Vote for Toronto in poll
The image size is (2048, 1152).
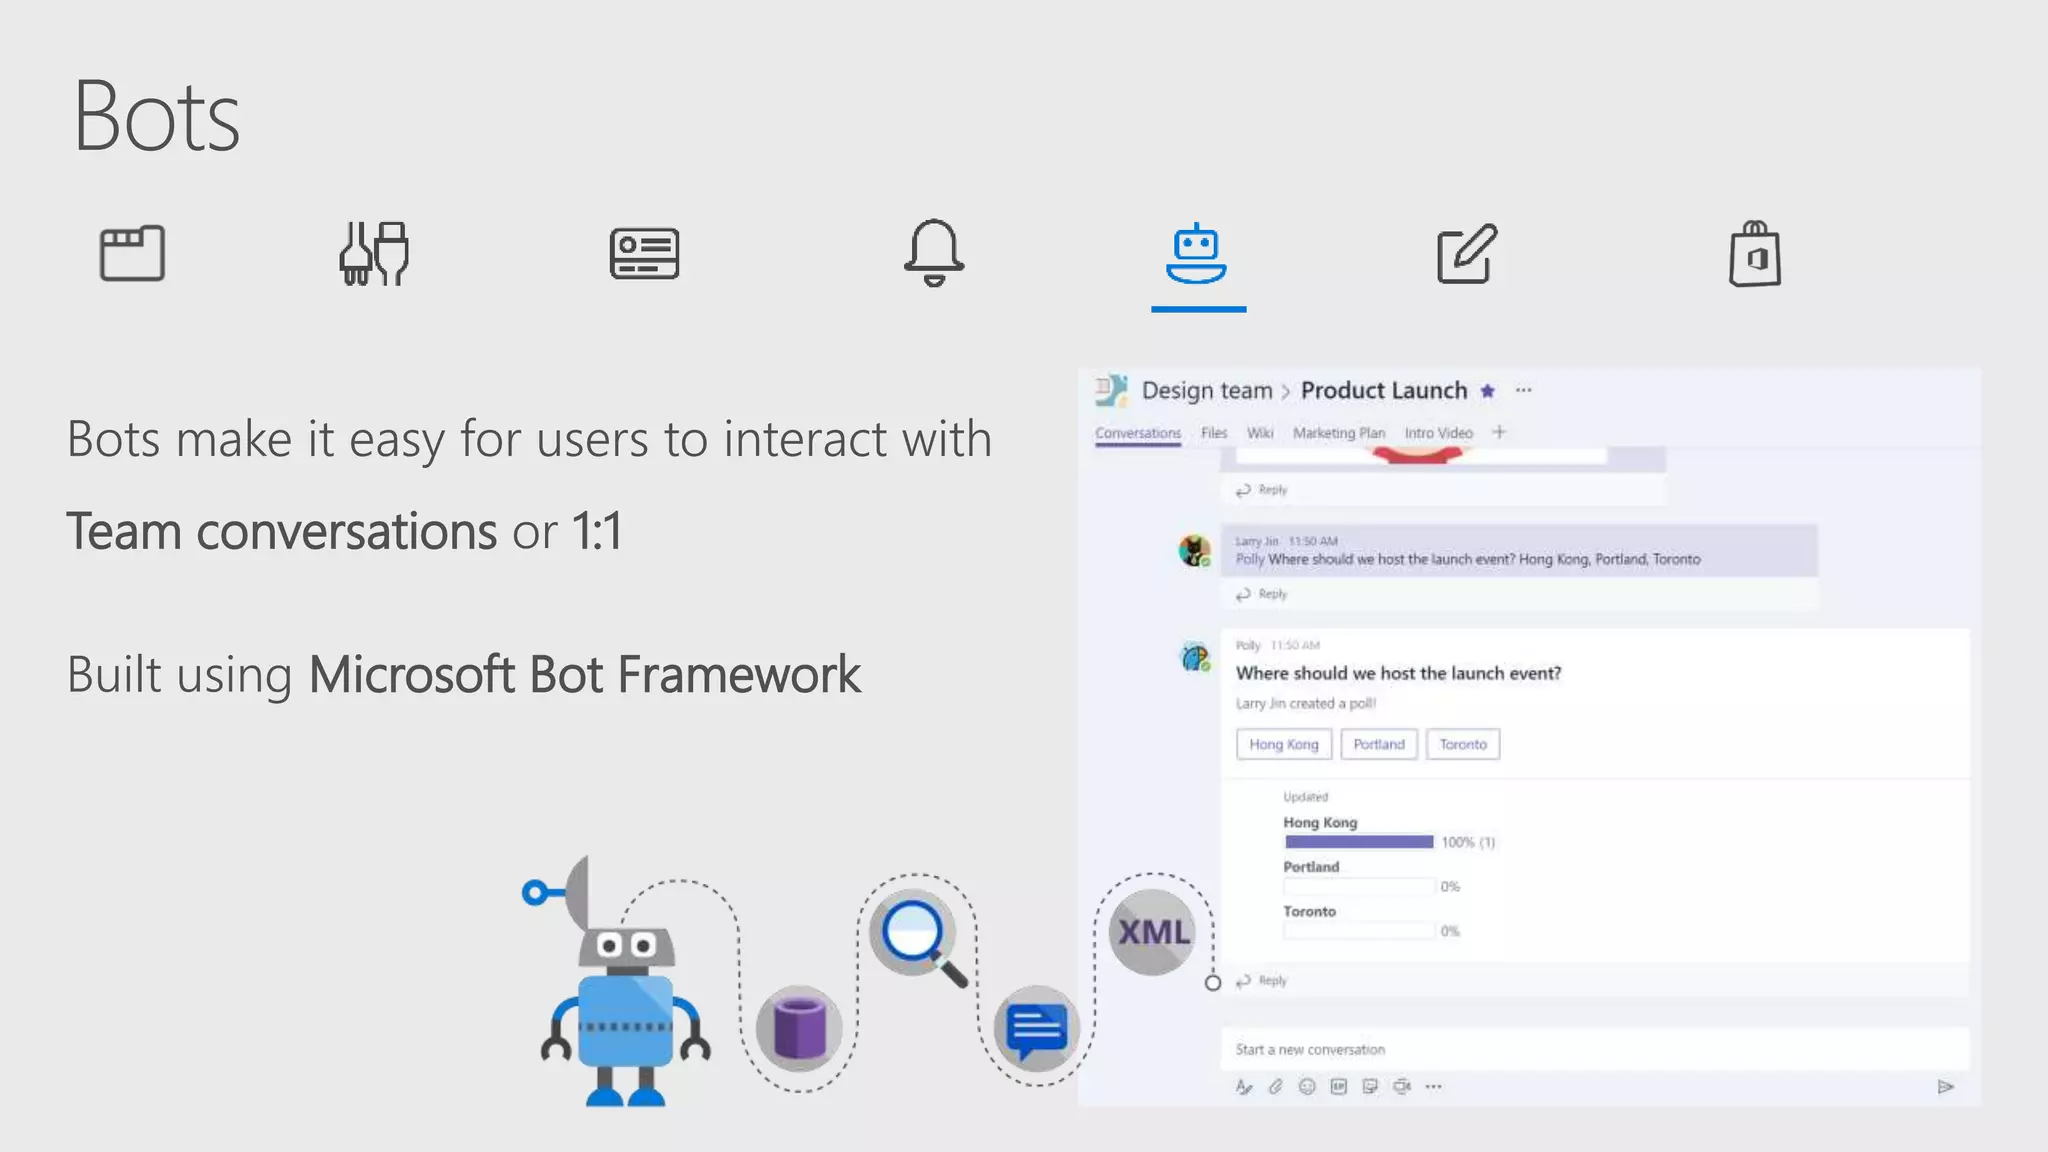(1463, 744)
